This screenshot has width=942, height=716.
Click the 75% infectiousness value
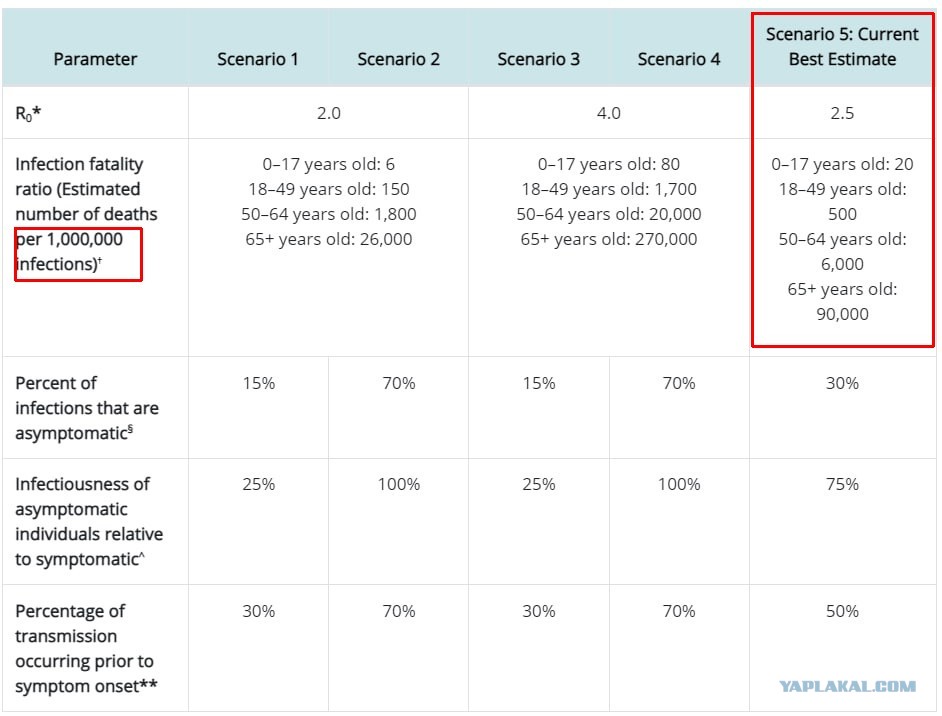coord(842,484)
